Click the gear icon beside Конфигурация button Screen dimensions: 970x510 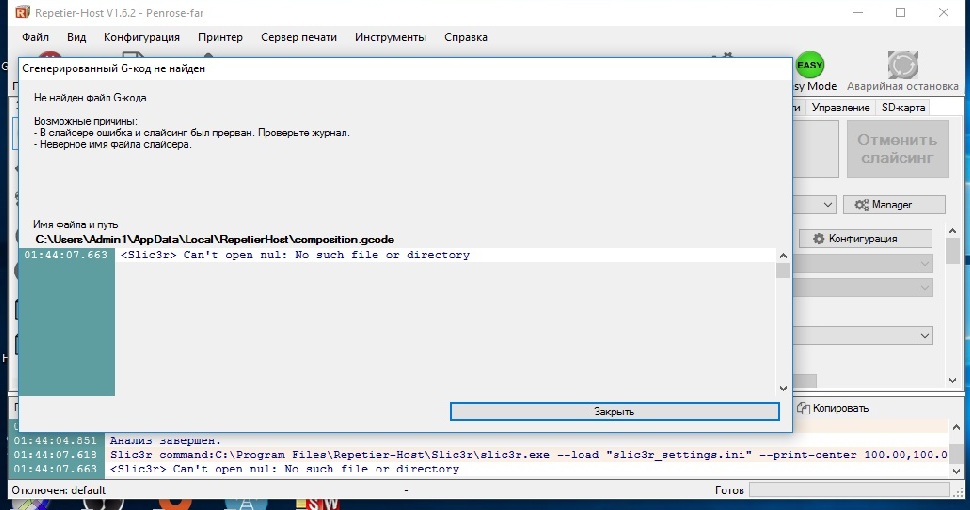pyautogui.click(x=818, y=238)
